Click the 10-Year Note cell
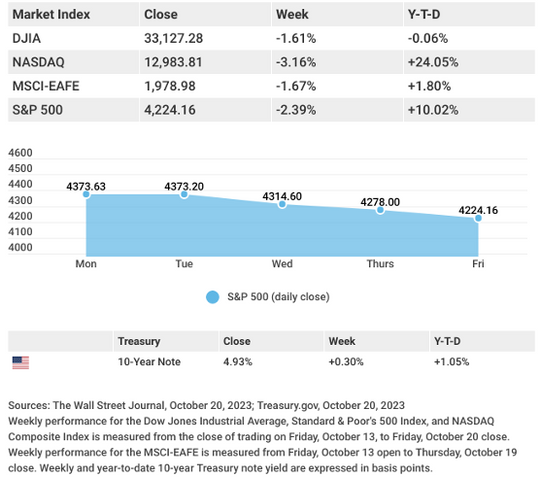 tap(149, 362)
